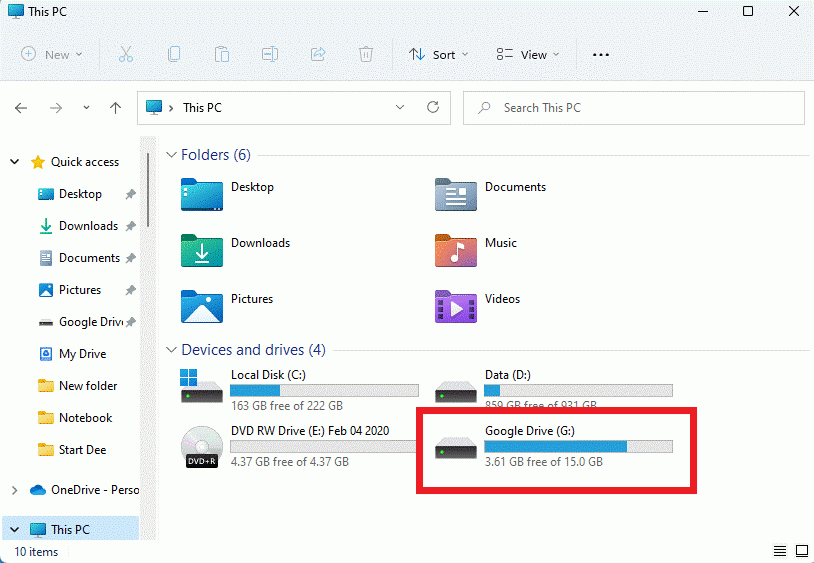The image size is (814, 563).
Task: Click the Share icon in toolbar
Action: (x=318, y=54)
